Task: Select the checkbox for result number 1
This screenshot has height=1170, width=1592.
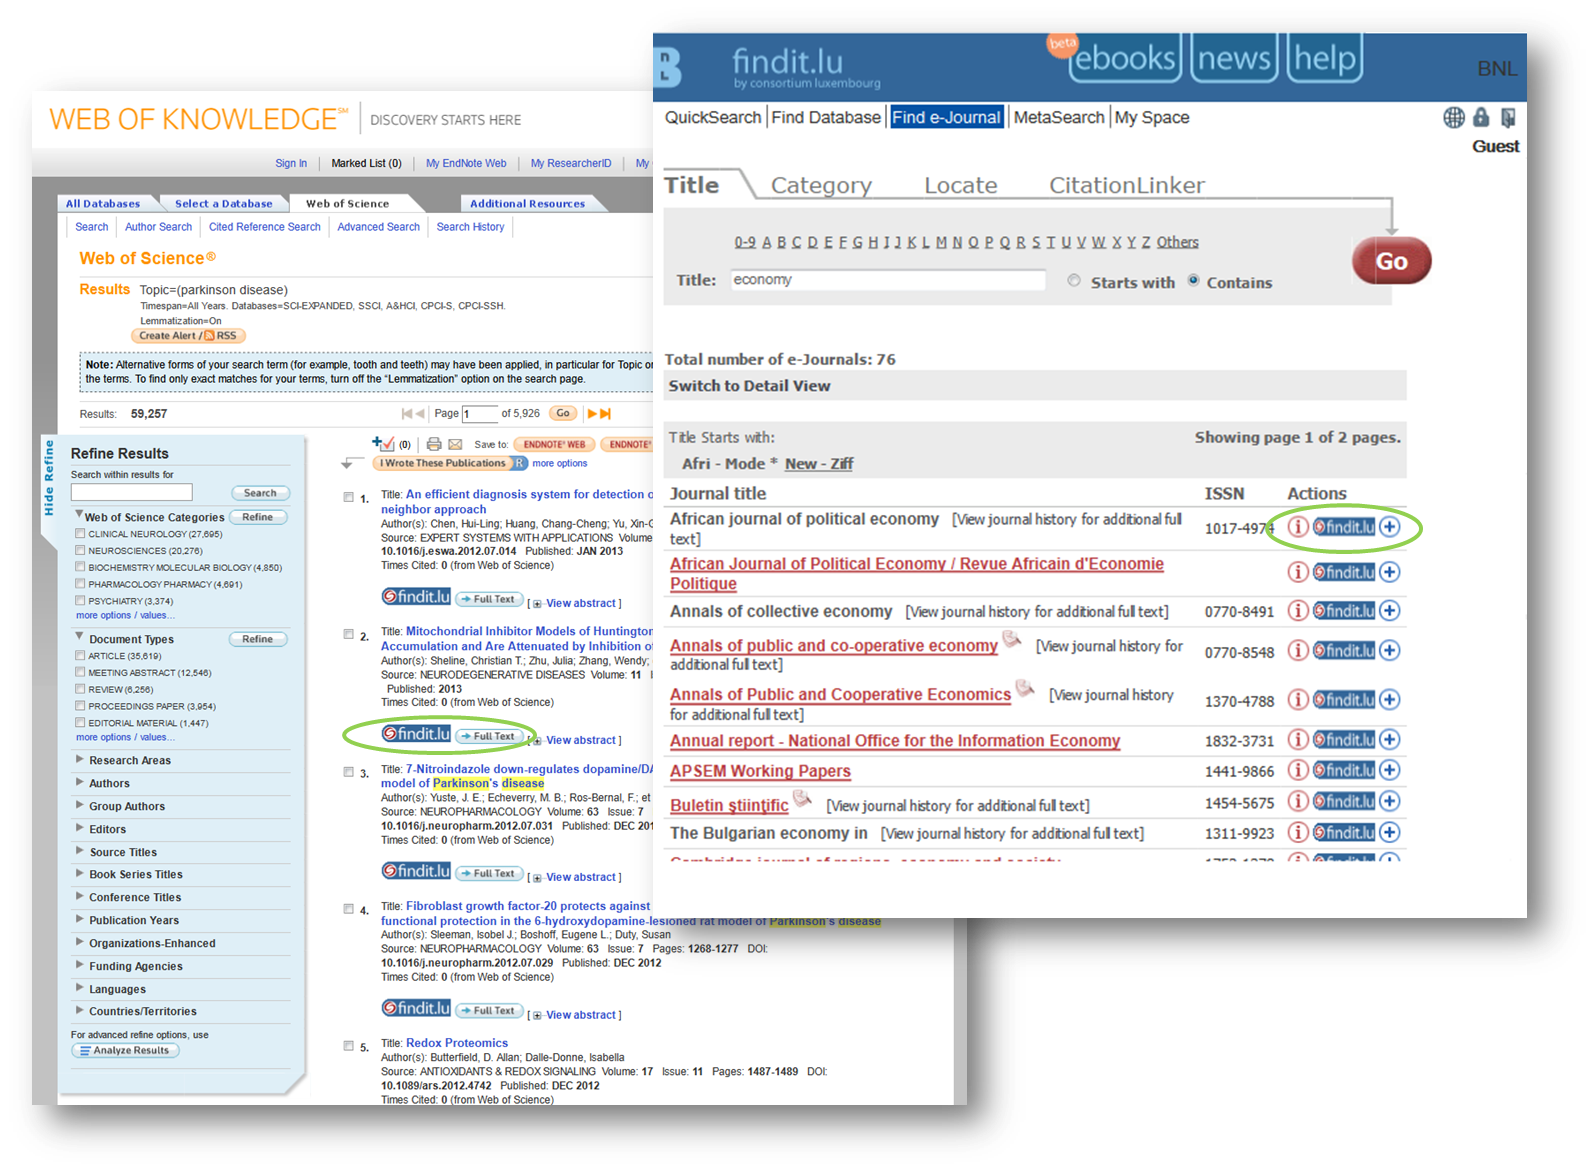Action: click(348, 497)
